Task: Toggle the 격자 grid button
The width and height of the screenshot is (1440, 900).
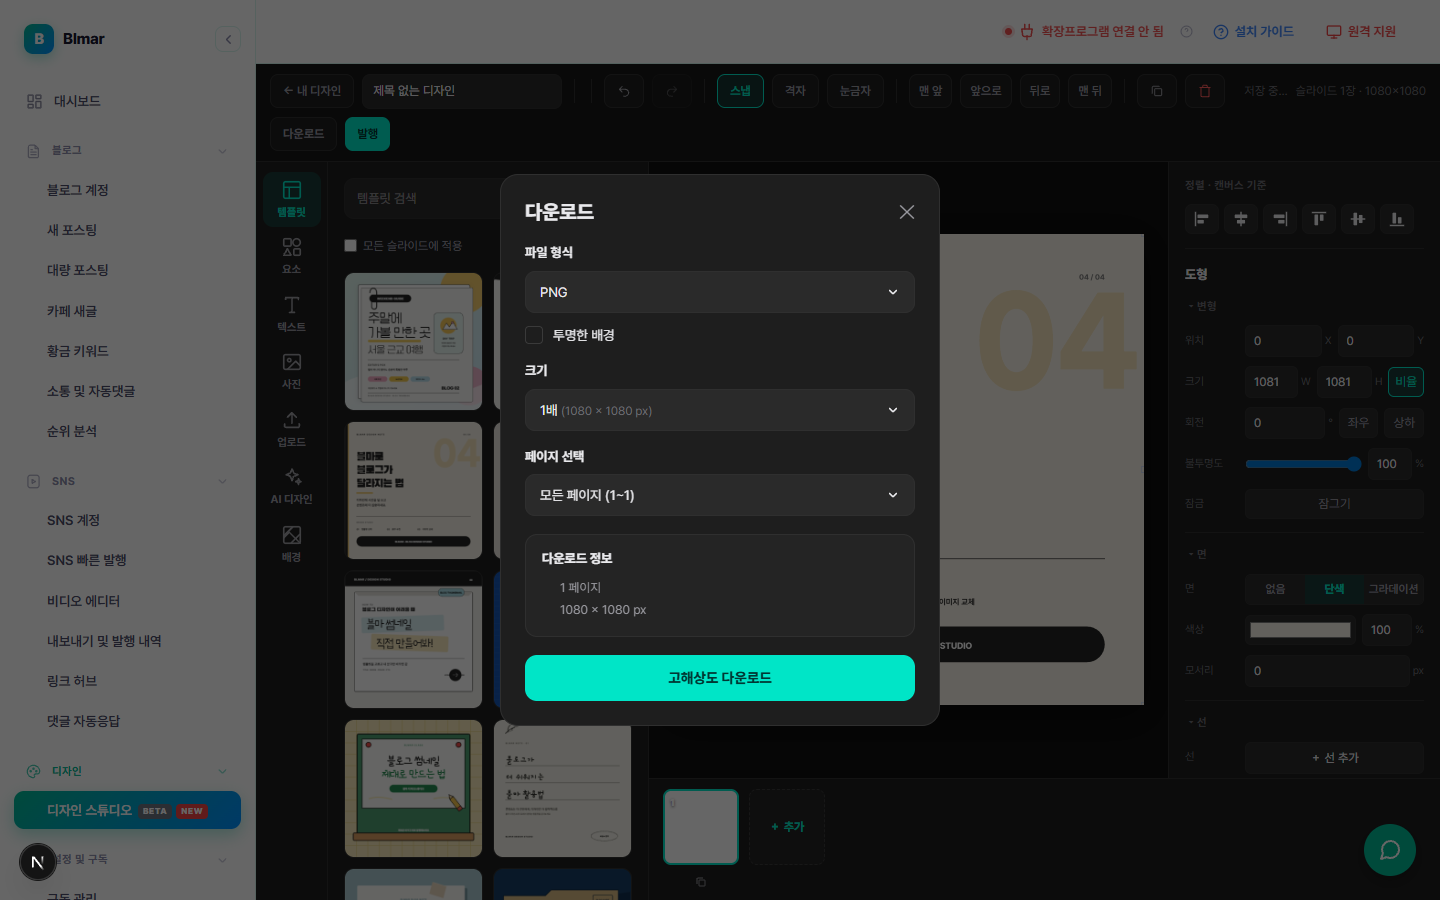Action: pos(795,91)
